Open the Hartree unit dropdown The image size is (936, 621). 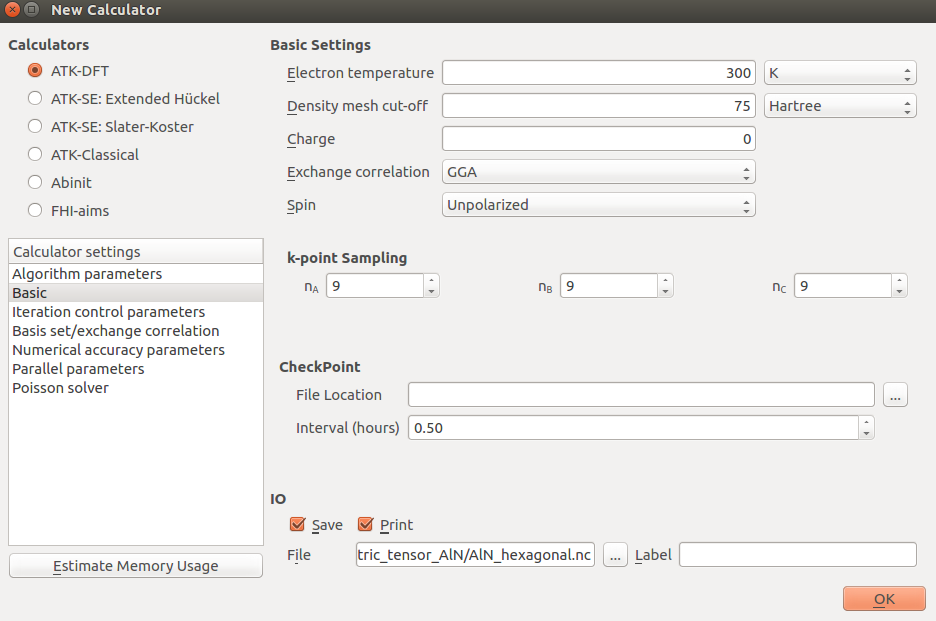point(840,106)
